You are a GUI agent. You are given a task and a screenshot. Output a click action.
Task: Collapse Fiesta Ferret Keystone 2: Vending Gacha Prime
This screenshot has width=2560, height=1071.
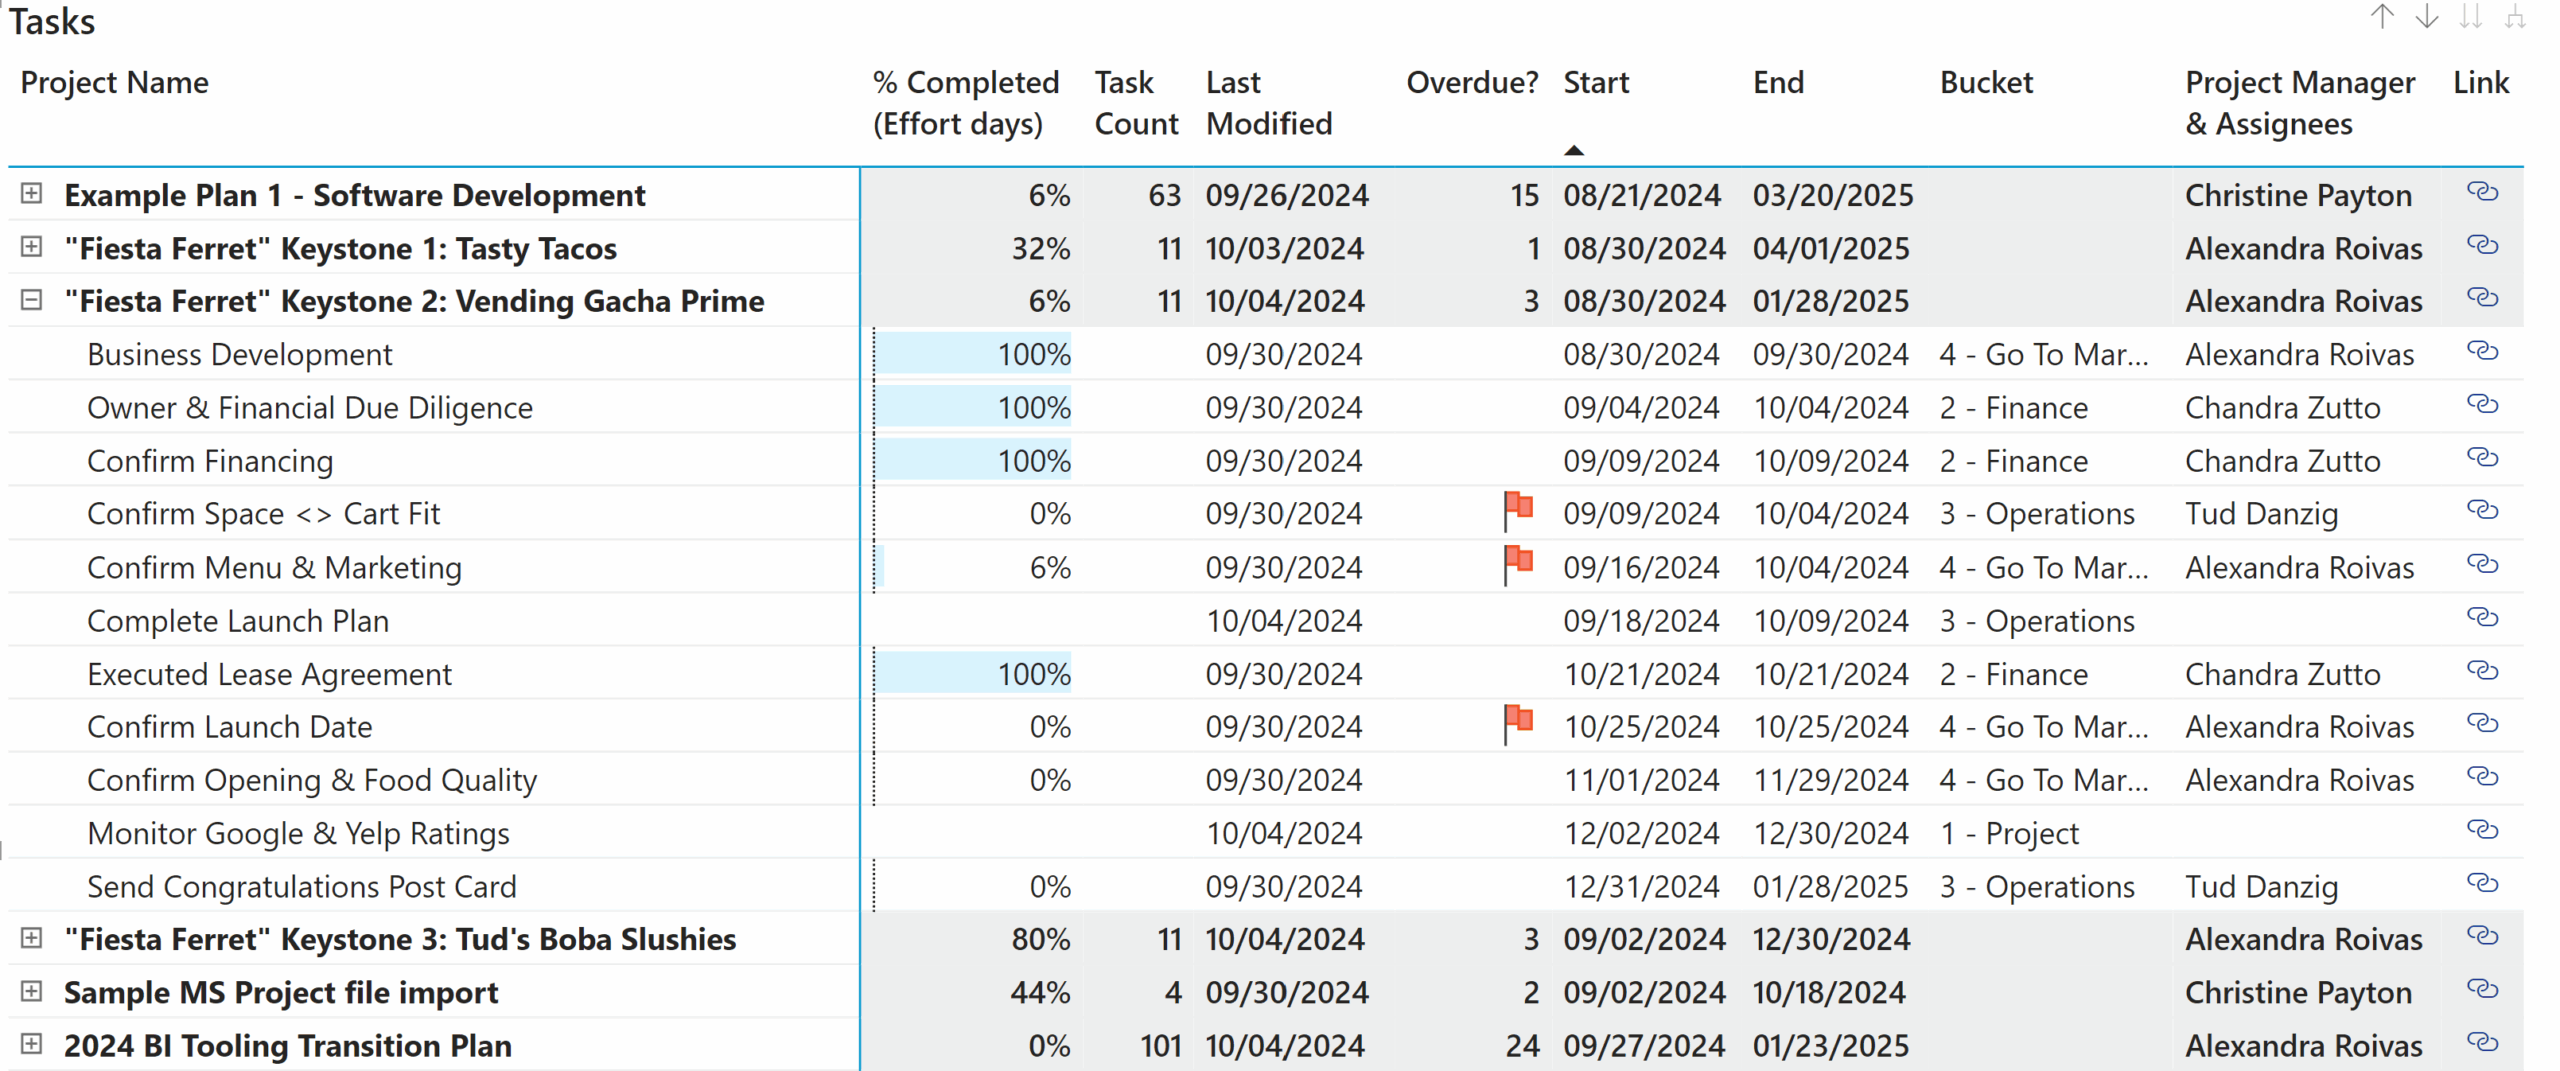tap(31, 300)
